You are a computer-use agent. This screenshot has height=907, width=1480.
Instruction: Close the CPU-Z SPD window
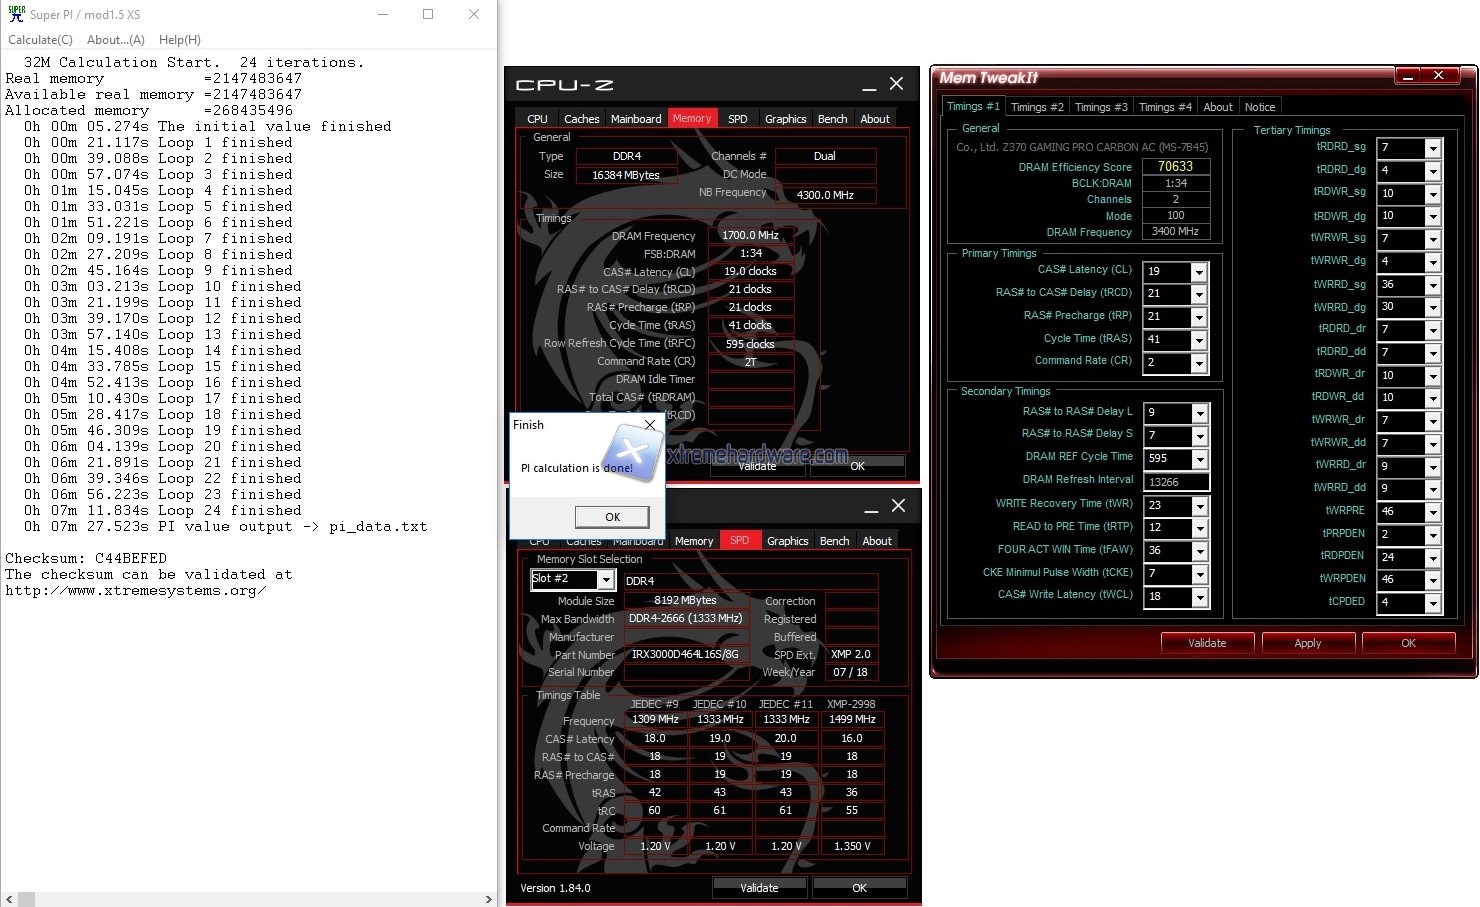898,506
